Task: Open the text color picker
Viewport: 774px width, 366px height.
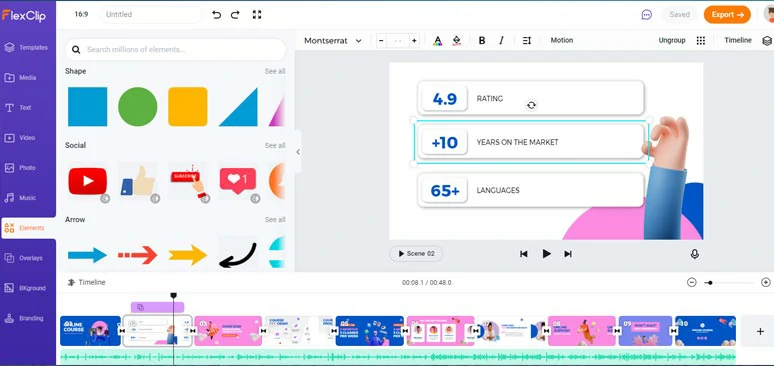Action: tap(437, 41)
